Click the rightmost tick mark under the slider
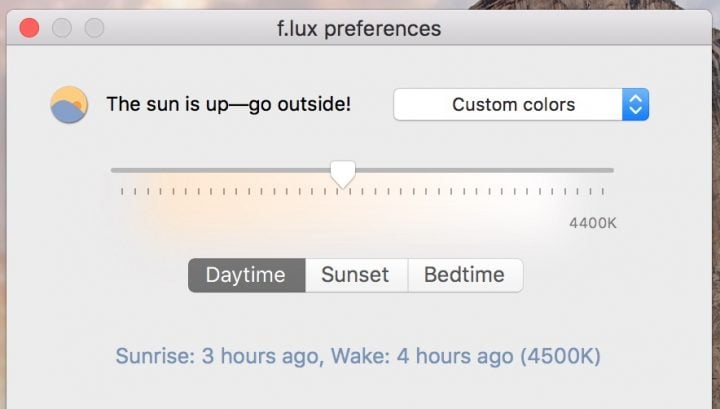 [603, 191]
